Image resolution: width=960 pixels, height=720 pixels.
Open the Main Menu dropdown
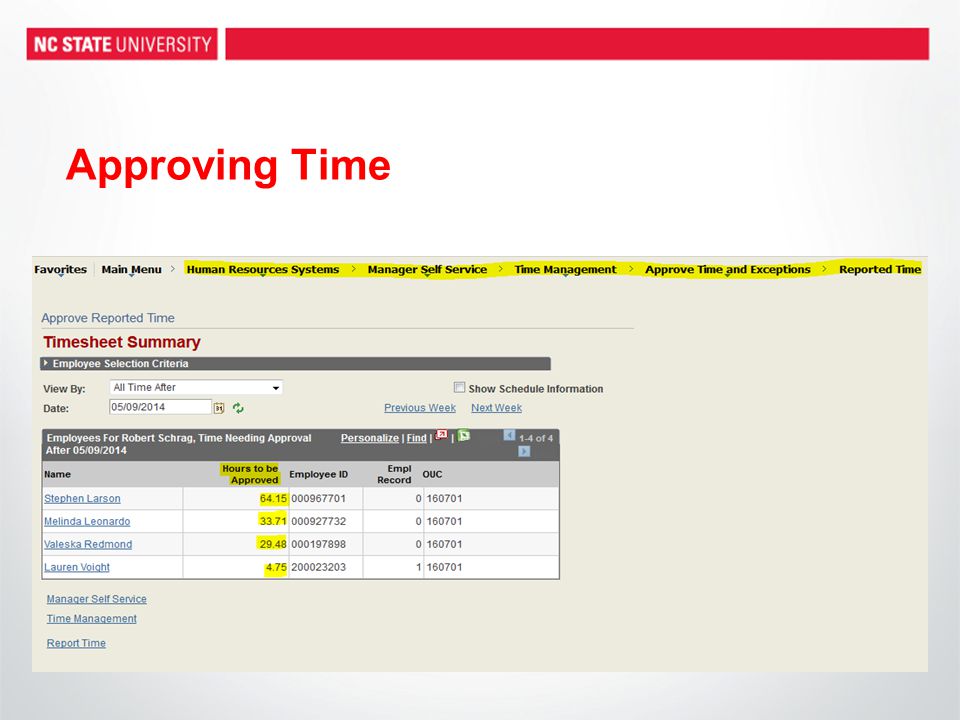point(132,269)
